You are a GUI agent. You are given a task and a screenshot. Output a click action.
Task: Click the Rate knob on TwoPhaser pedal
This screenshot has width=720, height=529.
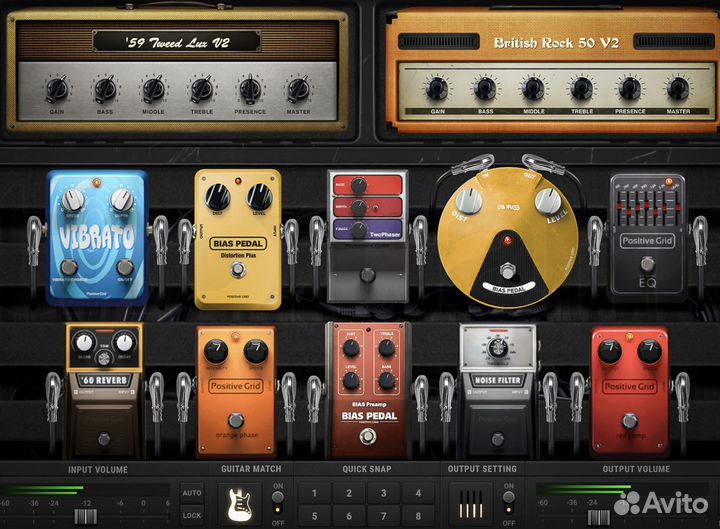359,186
